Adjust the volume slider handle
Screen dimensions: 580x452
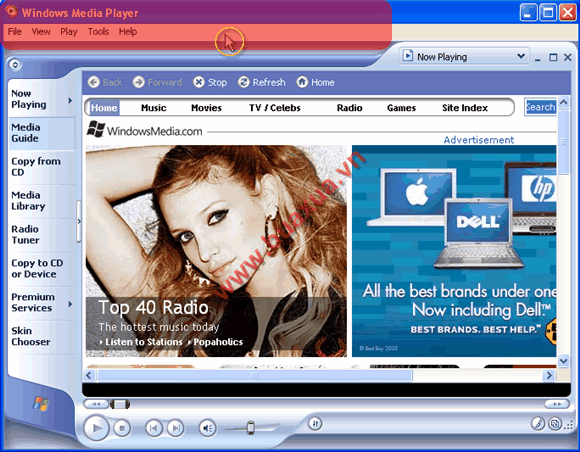(251, 428)
